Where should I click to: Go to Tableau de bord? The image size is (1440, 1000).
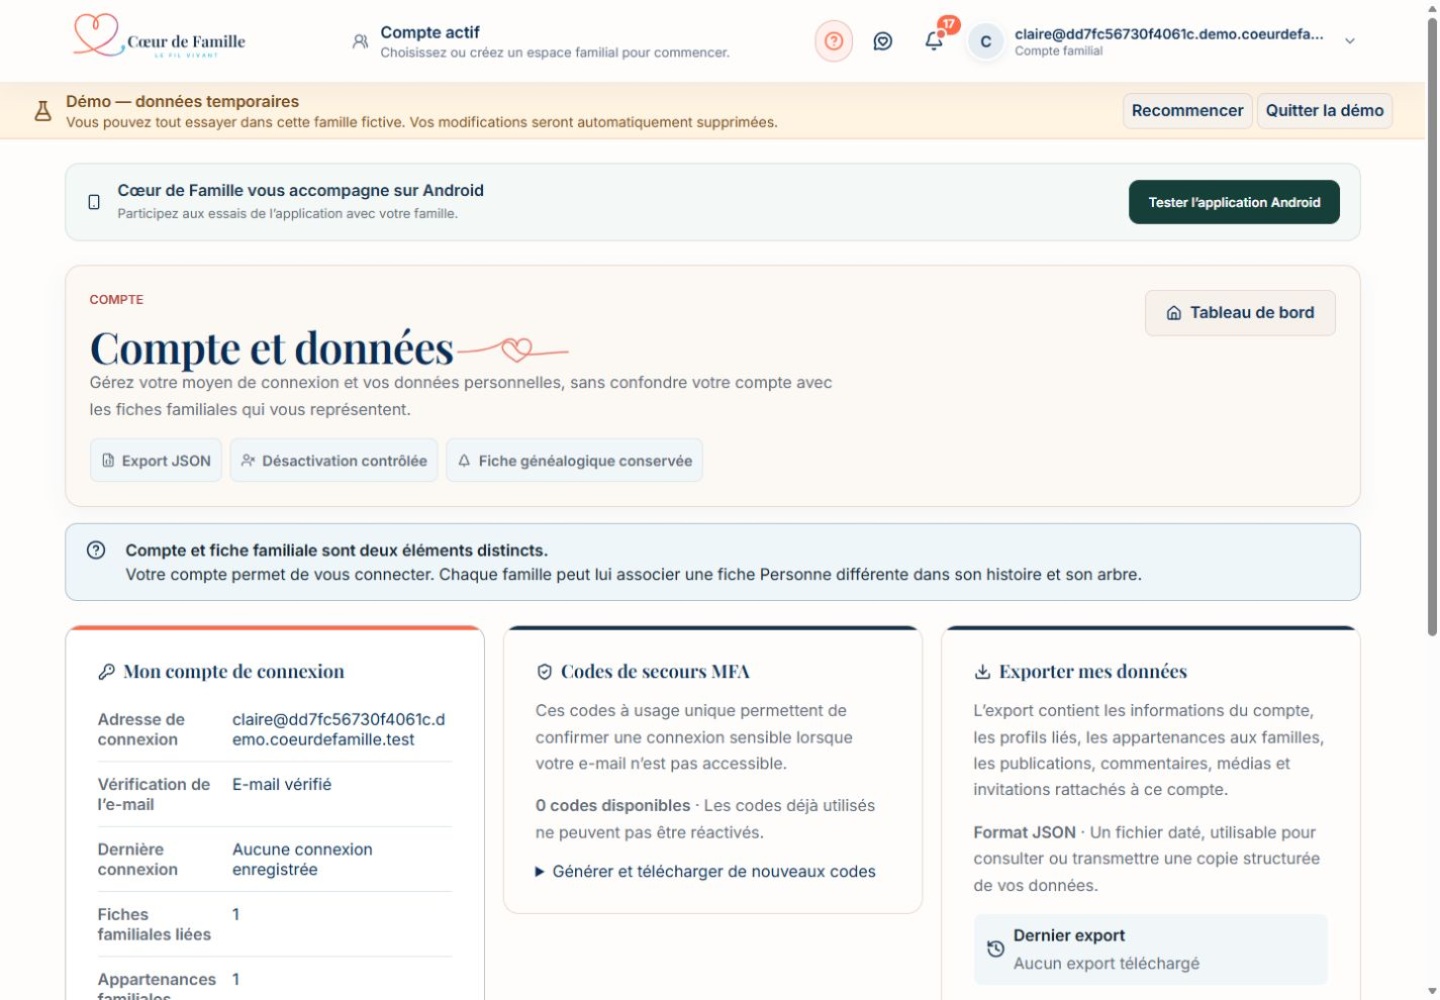click(1240, 313)
